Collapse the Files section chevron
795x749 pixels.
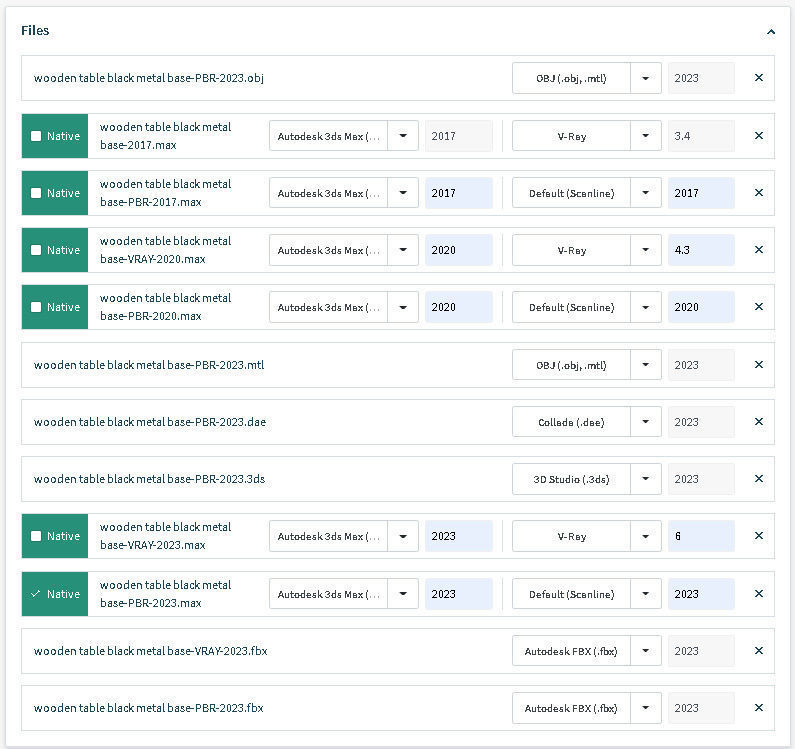pyautogui.click(x=771, y=32)
